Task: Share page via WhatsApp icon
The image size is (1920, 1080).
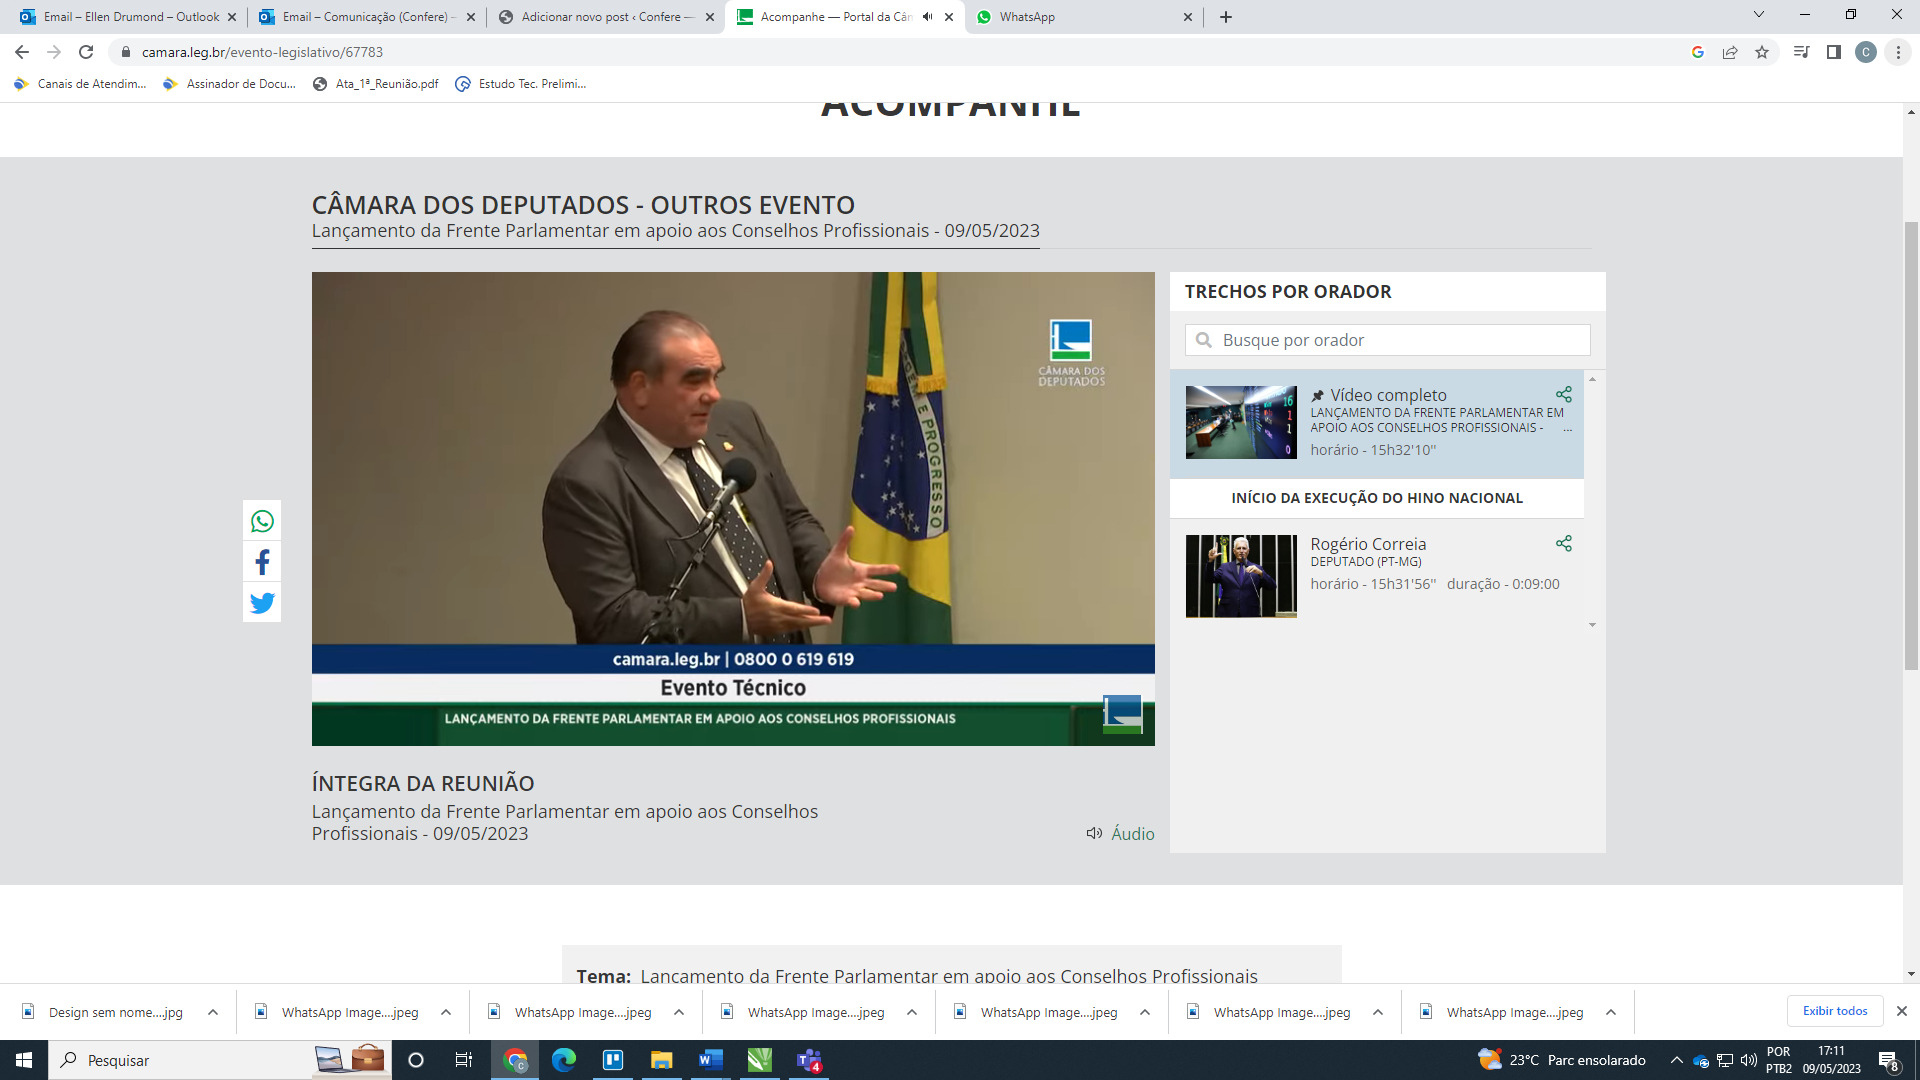Action: point(262,521)
